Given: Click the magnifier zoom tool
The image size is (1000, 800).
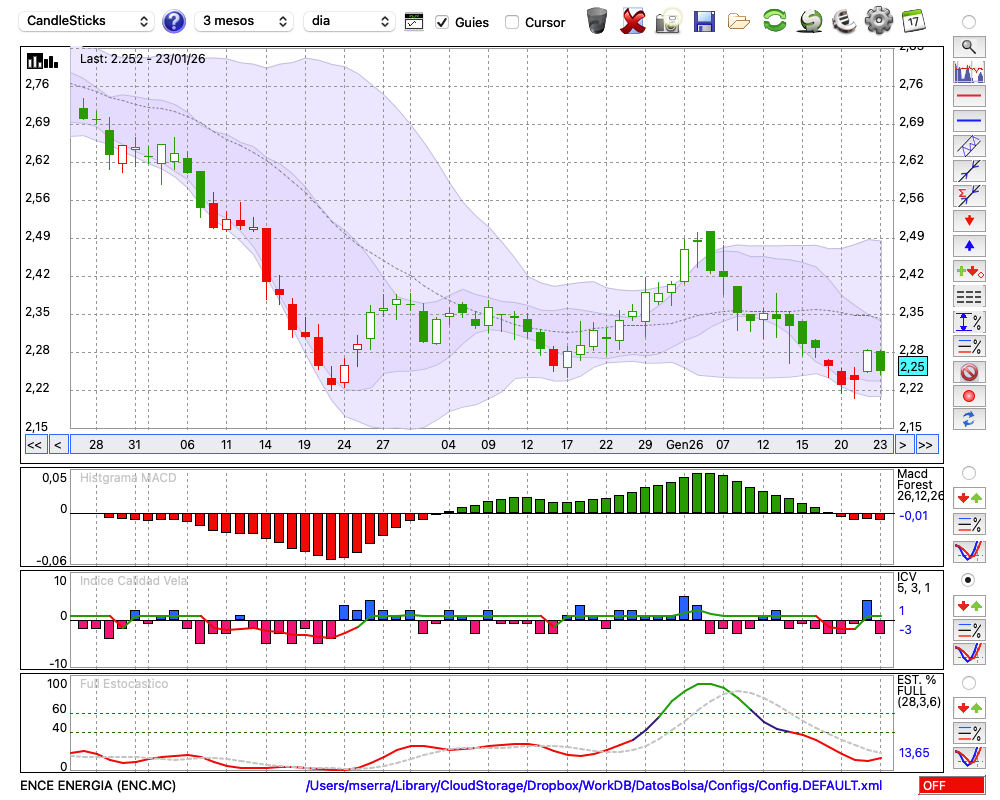Looking at the screenshot, I should click(968, 46).
